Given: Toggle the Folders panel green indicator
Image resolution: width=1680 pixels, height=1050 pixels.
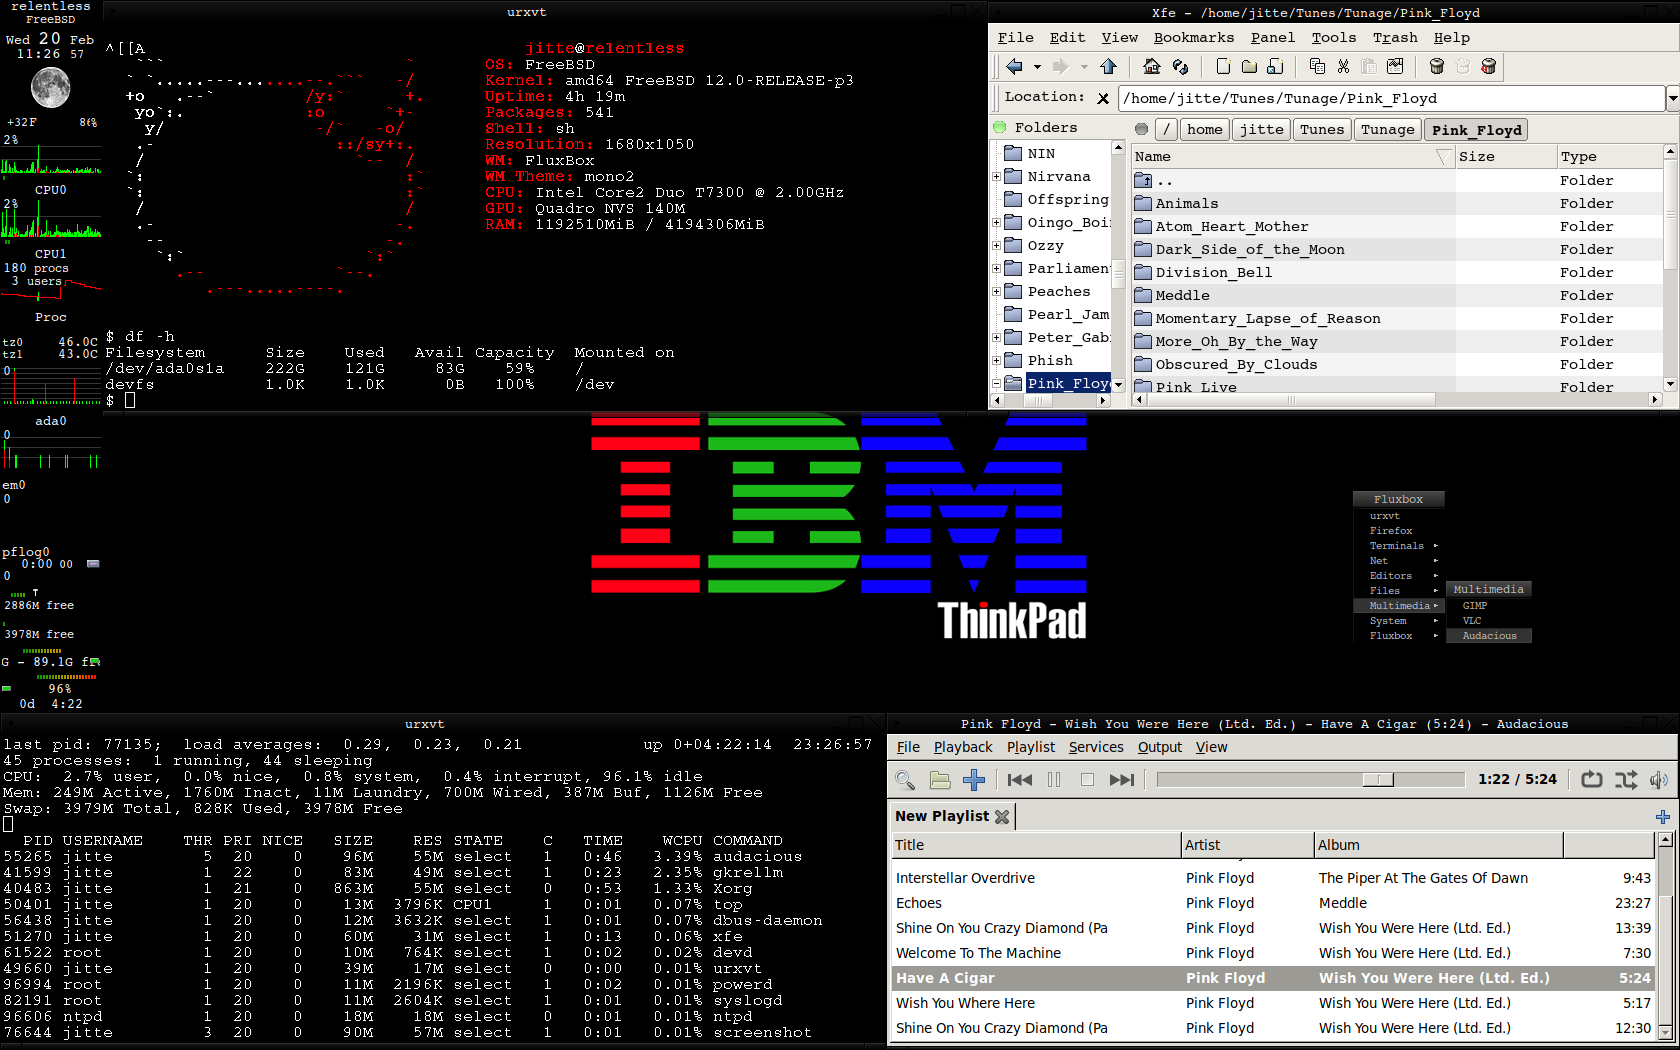Looking at the screenshot, I should pos(999,128).
